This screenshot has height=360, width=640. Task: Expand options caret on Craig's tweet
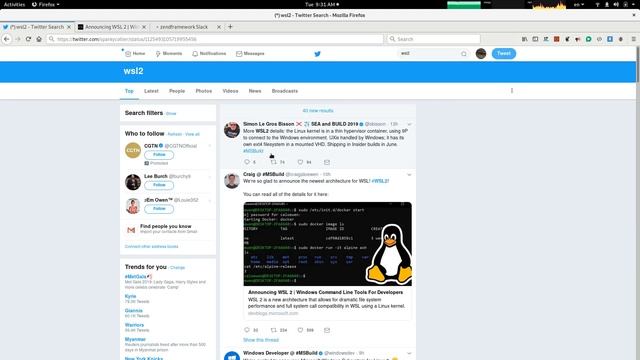409,175
